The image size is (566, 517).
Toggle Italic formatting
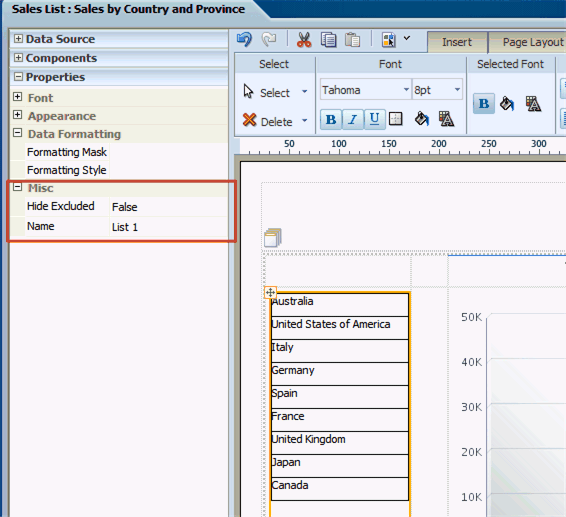click(x=353, y=119)
